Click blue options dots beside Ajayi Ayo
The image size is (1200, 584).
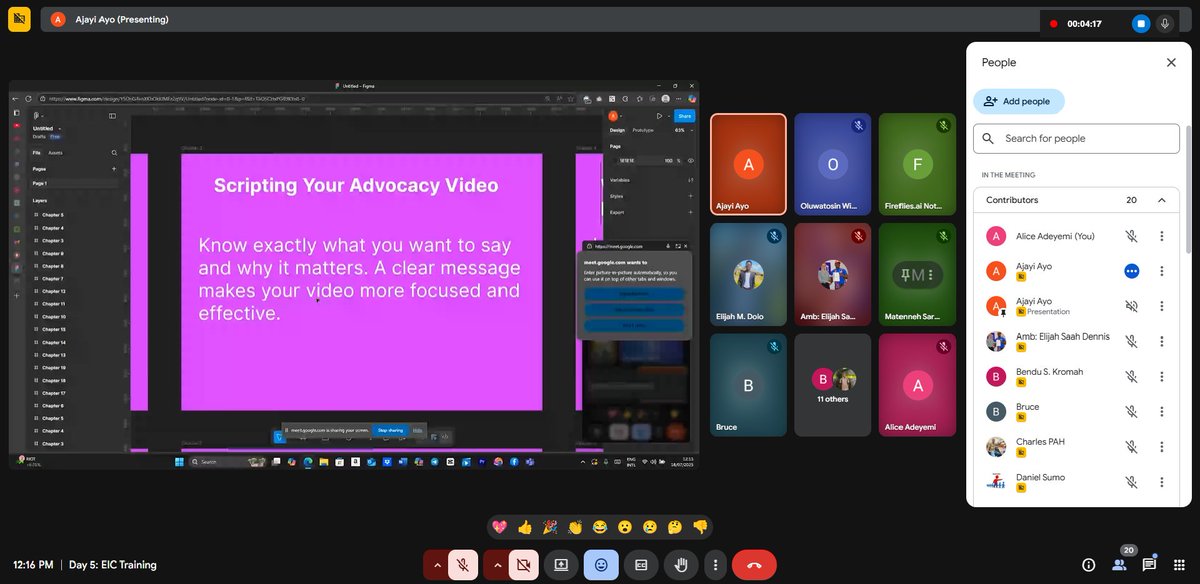[1131, 271]
